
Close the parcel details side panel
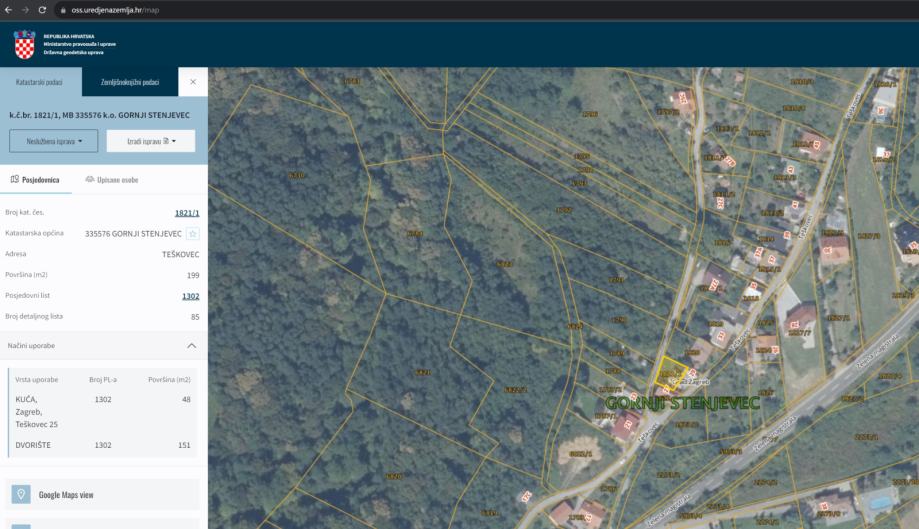193,82
